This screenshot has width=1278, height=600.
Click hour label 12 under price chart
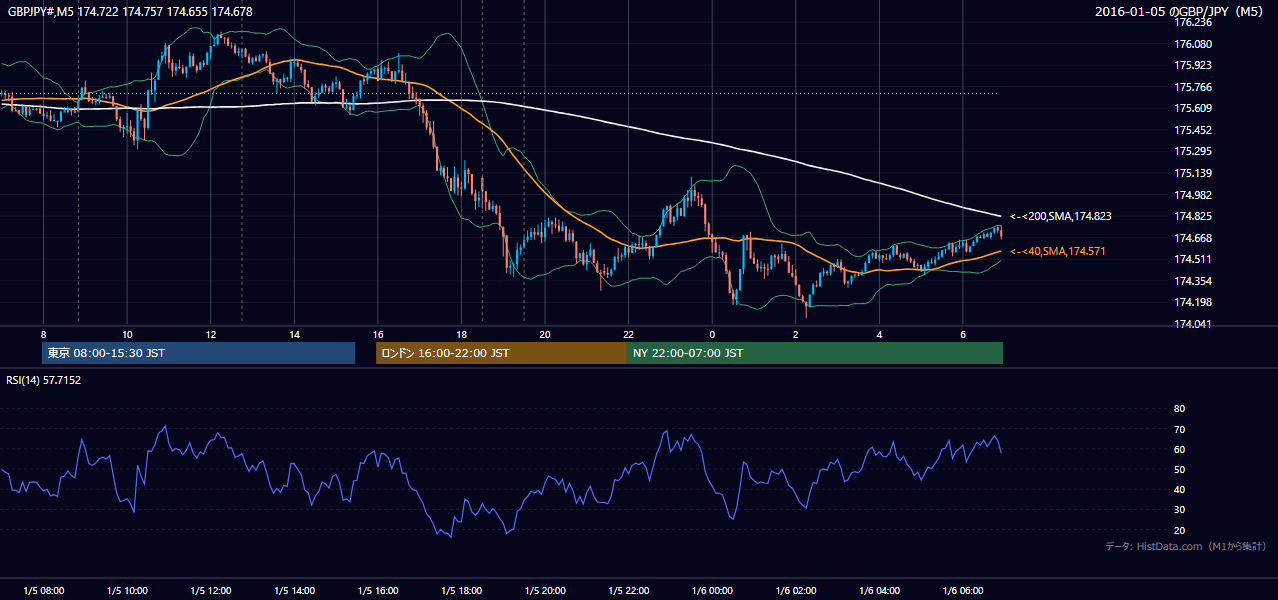[211, 334]
